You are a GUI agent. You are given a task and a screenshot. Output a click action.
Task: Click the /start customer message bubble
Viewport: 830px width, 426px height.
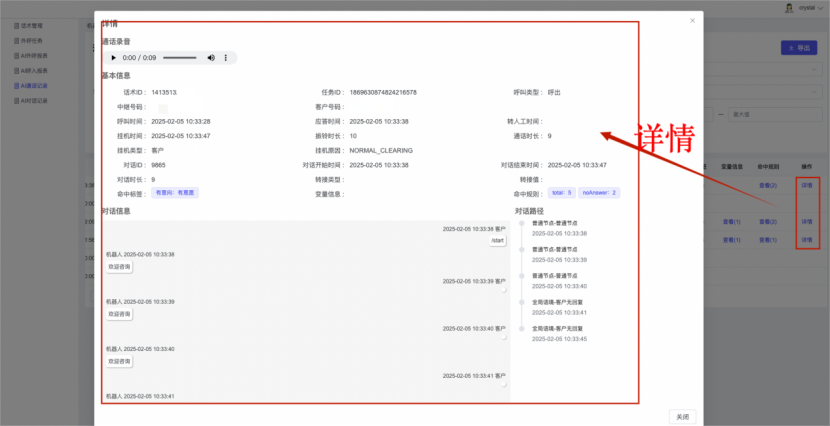tap(497, 241)
